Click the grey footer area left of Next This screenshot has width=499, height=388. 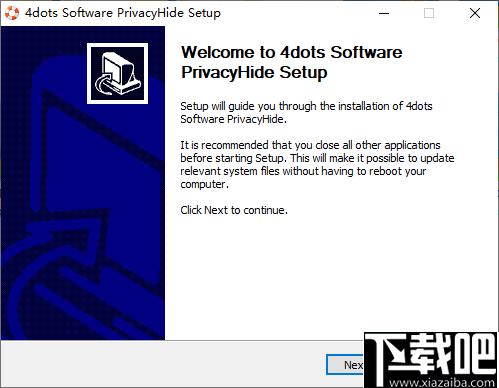[163, 364]
